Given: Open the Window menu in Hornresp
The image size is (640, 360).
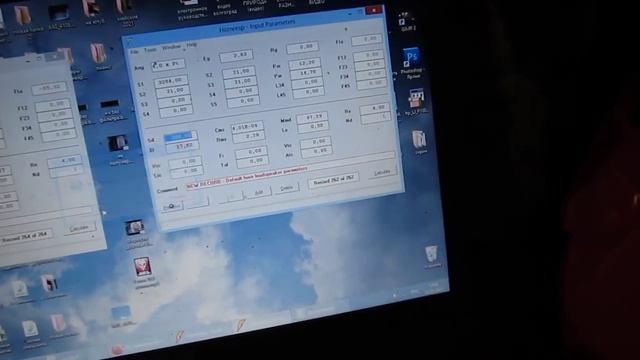Looking at the screenshot, I should click(x=171, y=47).
